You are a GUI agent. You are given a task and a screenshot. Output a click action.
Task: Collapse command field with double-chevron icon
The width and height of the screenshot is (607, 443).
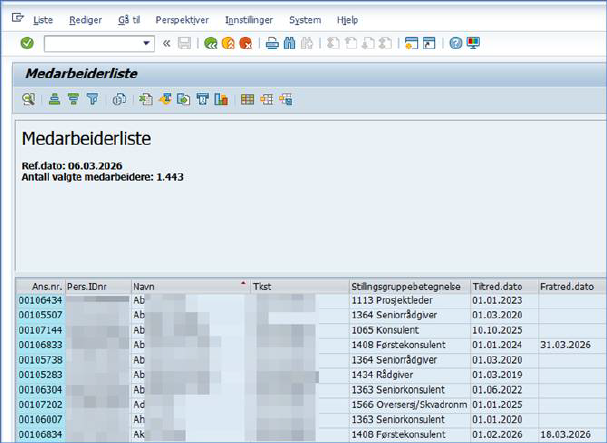tap(166, 43)
